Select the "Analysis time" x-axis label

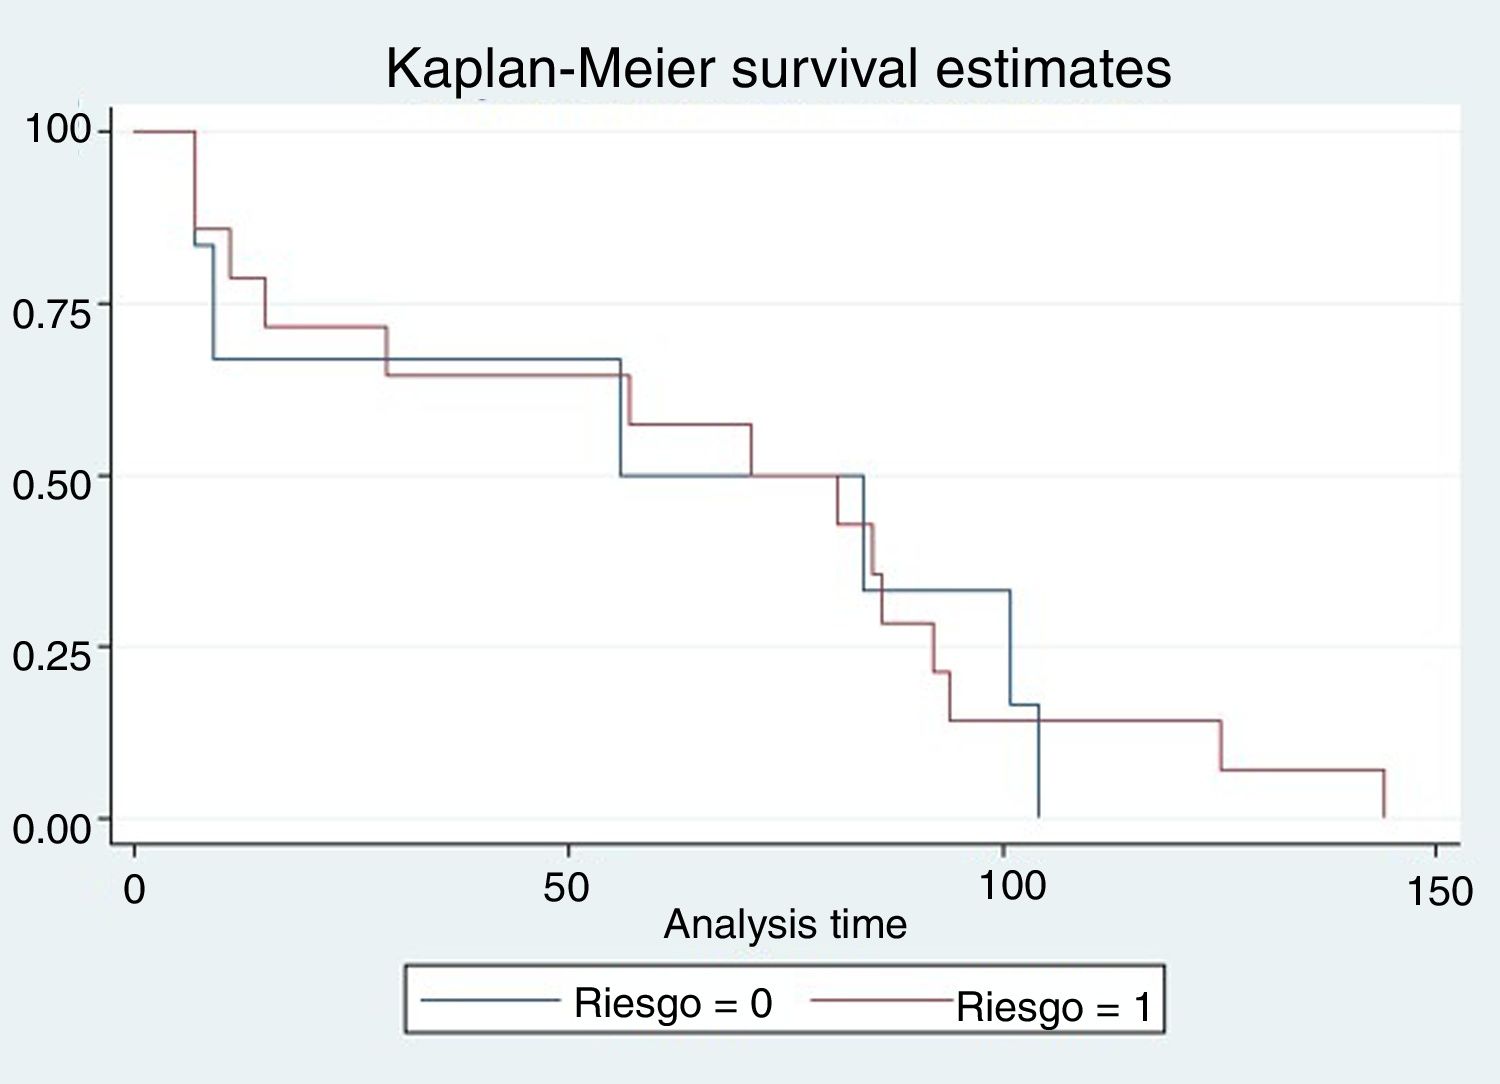pyautogui.click(x=785, y=924)
